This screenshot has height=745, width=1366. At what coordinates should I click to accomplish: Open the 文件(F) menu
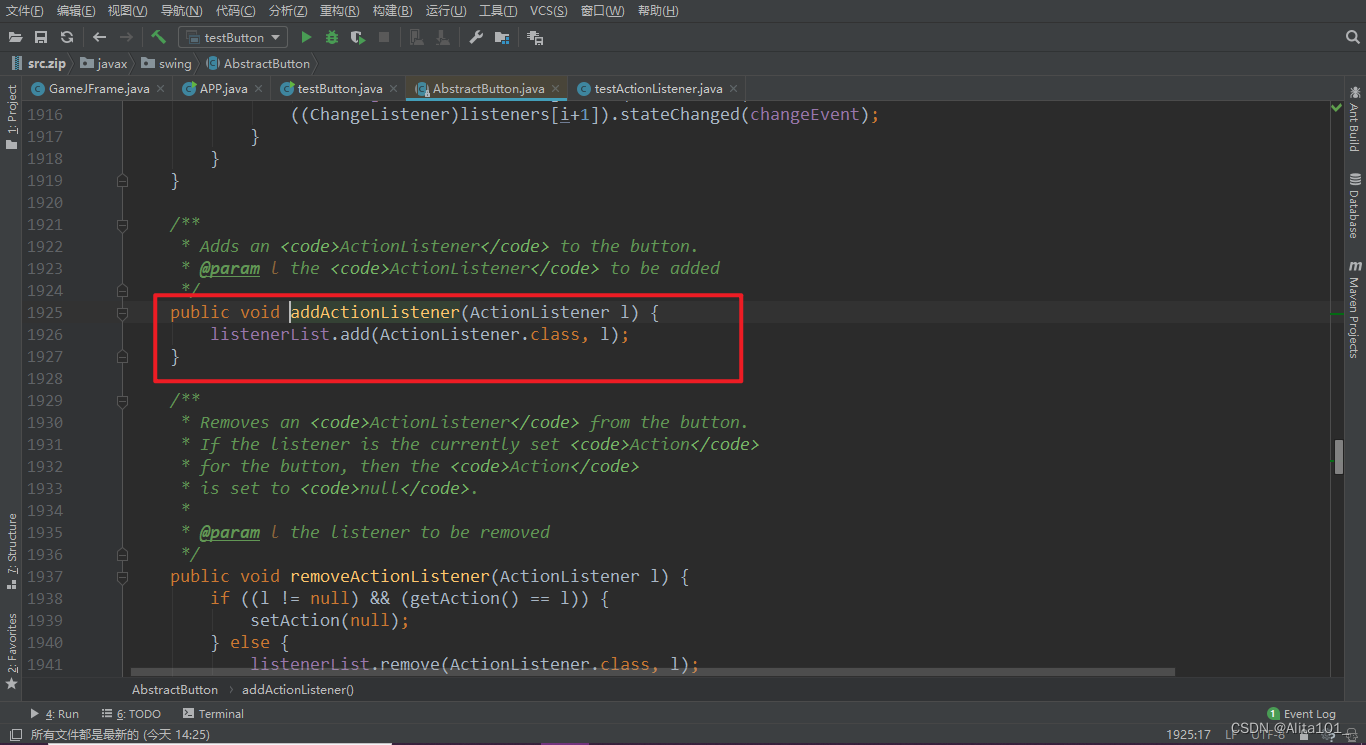pyautogui.click(x=25, y=11)
